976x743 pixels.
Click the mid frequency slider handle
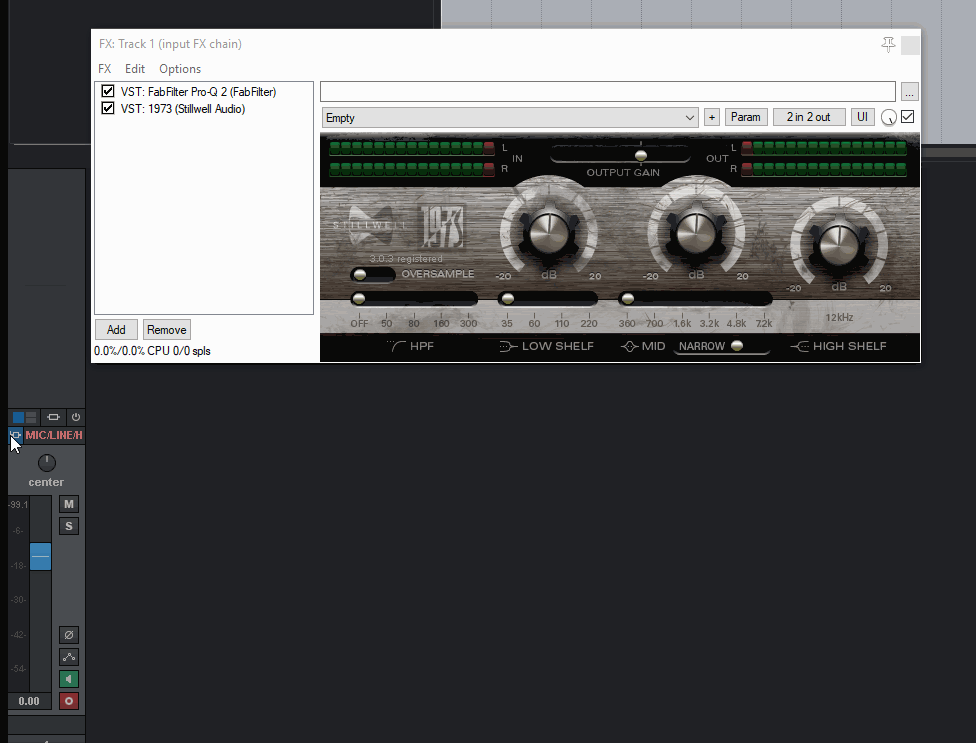click(628, 299)
